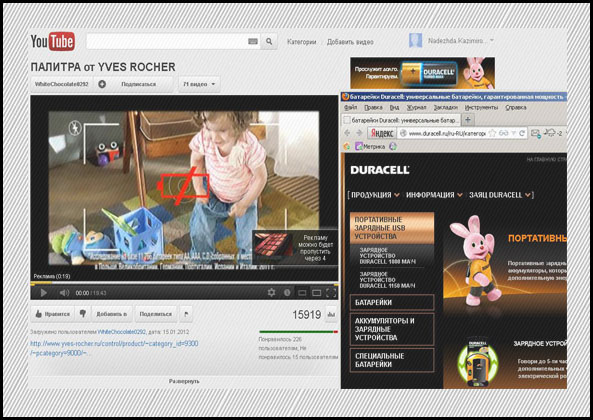Toggle the player annotations info icon
The image size is (593, 420).
pyautogui.click(x=287, y=293)
